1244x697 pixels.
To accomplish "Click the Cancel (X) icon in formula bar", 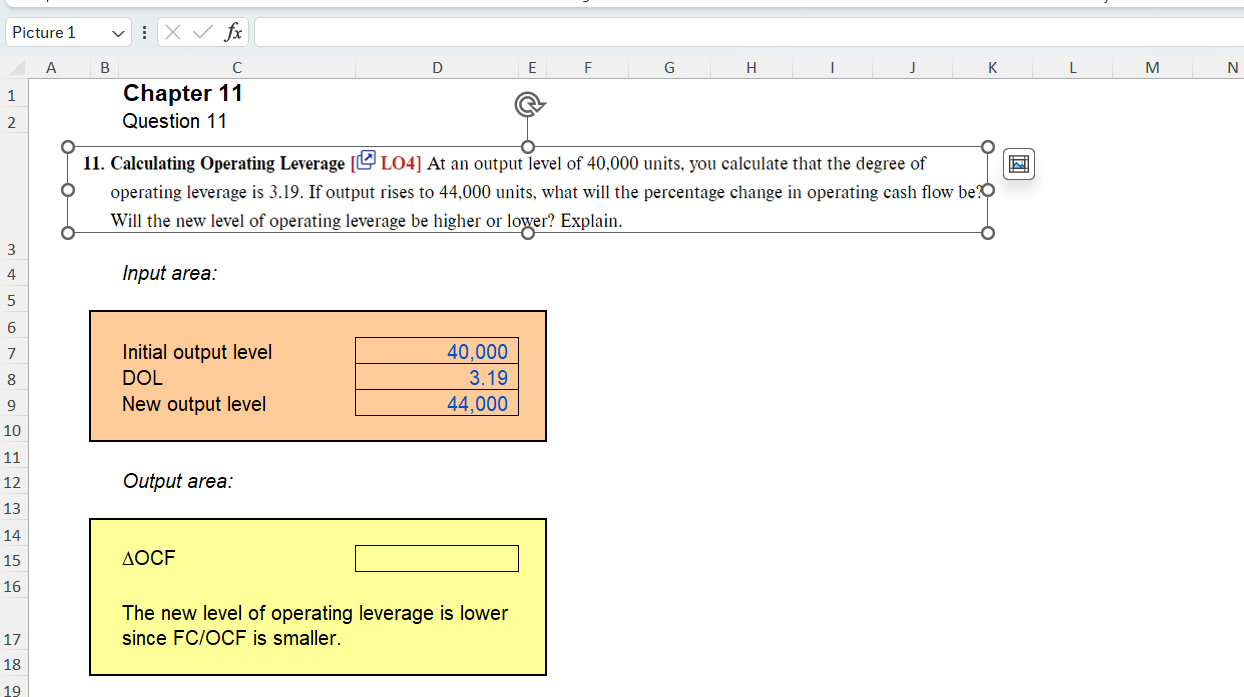I will (170, 31).
